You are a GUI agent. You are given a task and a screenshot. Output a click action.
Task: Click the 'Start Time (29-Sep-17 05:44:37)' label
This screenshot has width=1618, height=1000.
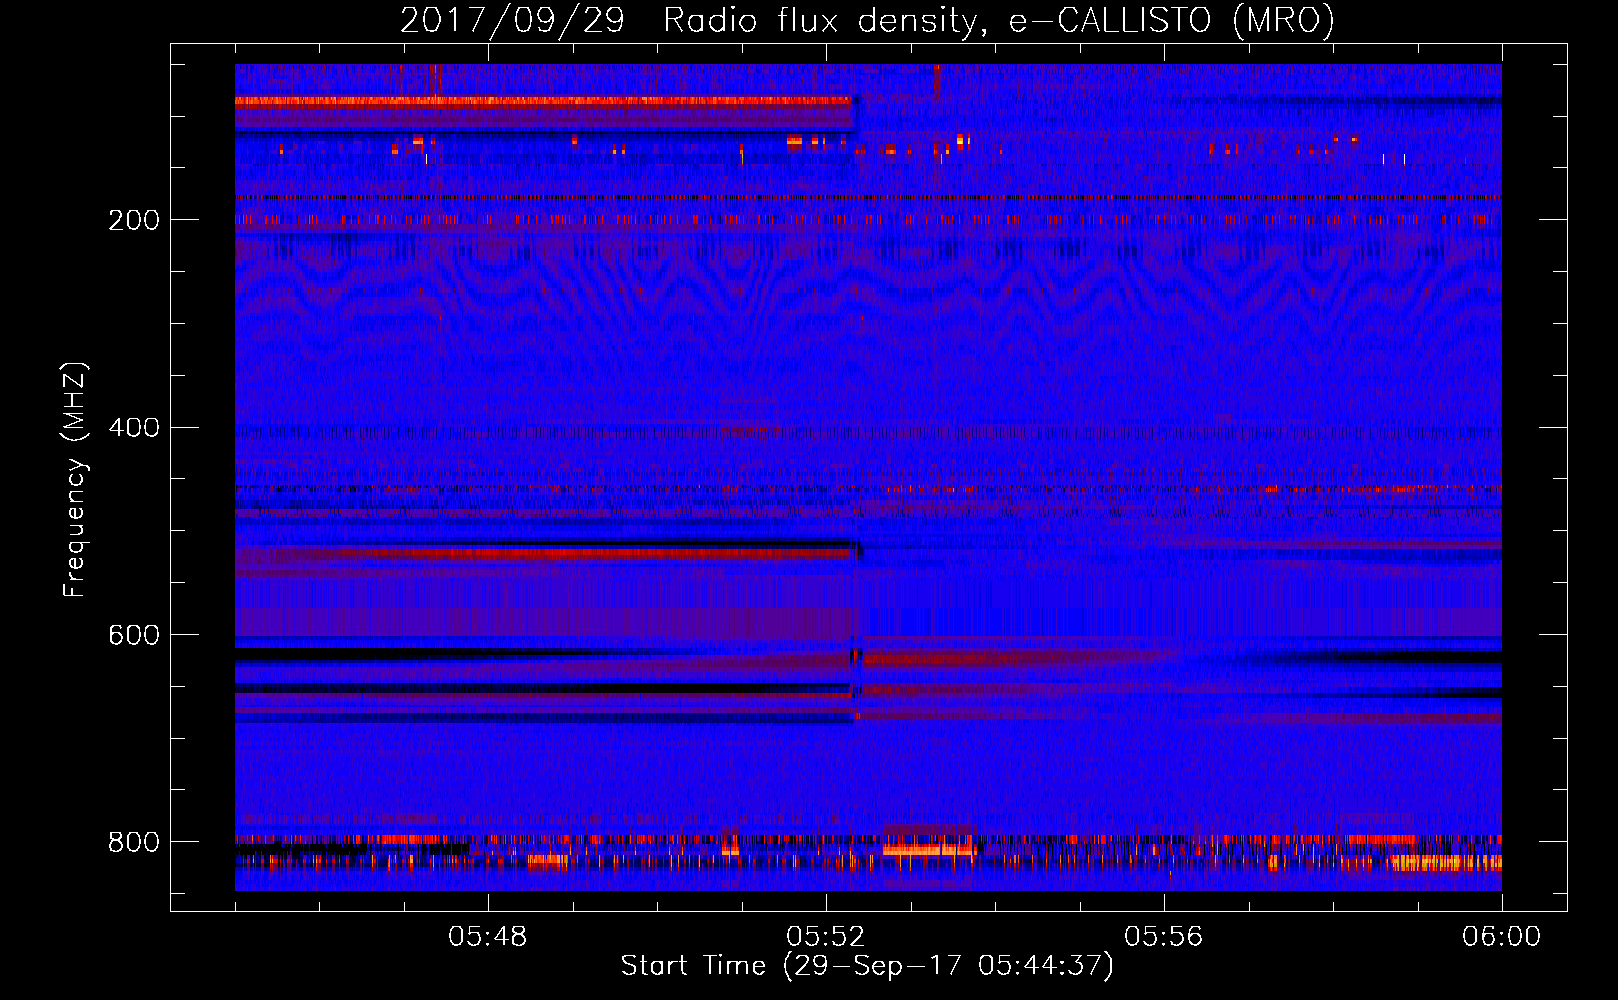(867, 966)
